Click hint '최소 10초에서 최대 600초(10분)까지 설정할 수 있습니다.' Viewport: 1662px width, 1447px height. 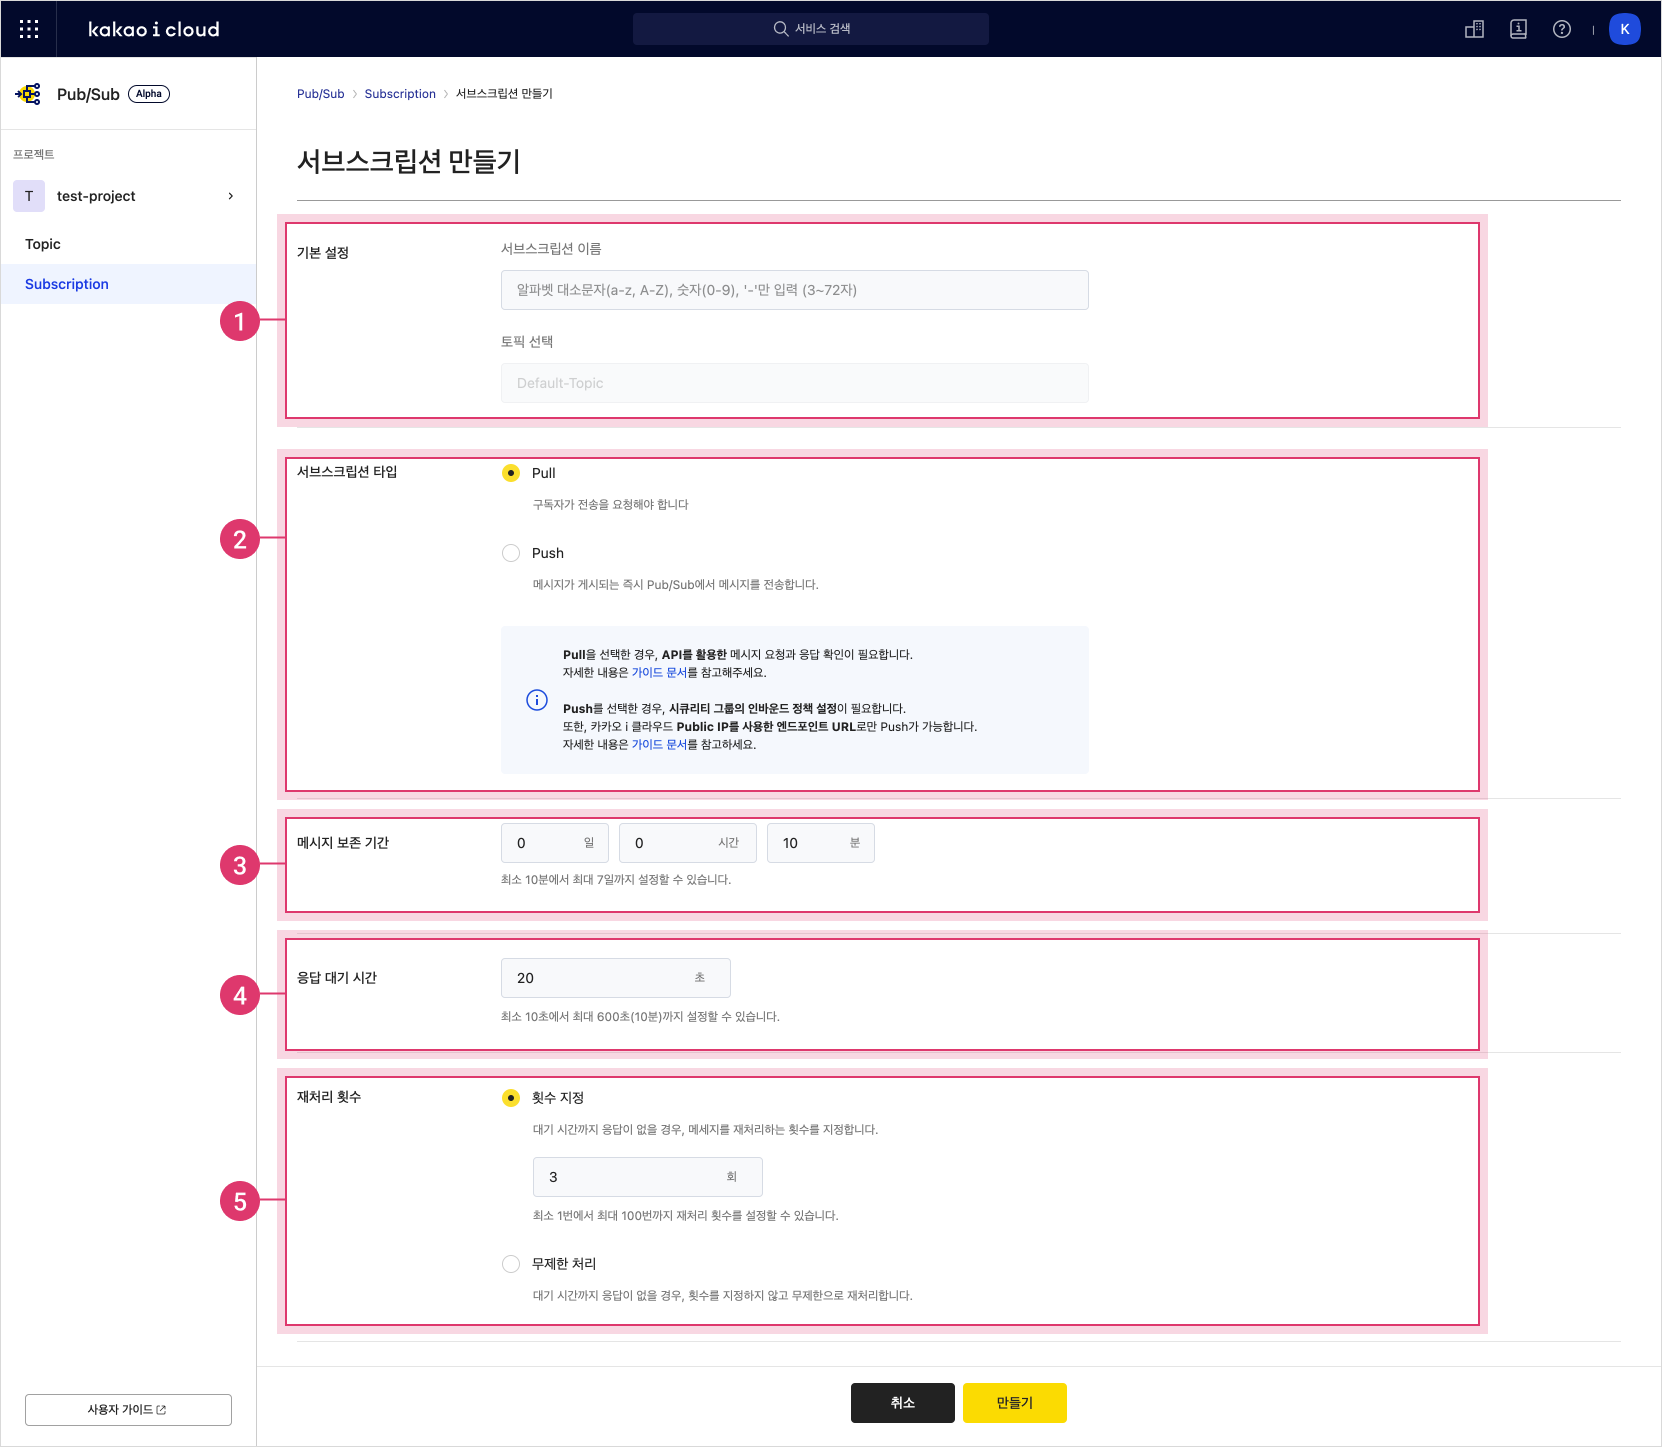[640, 1017]
